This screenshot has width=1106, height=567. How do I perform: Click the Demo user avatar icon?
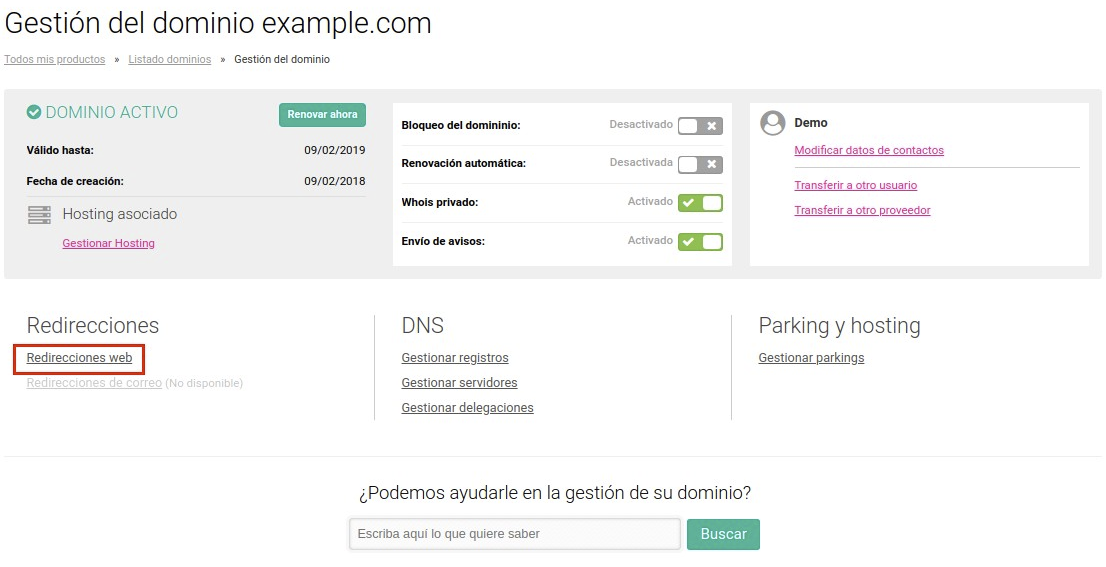pyautogui.click(x=772, y=123)
